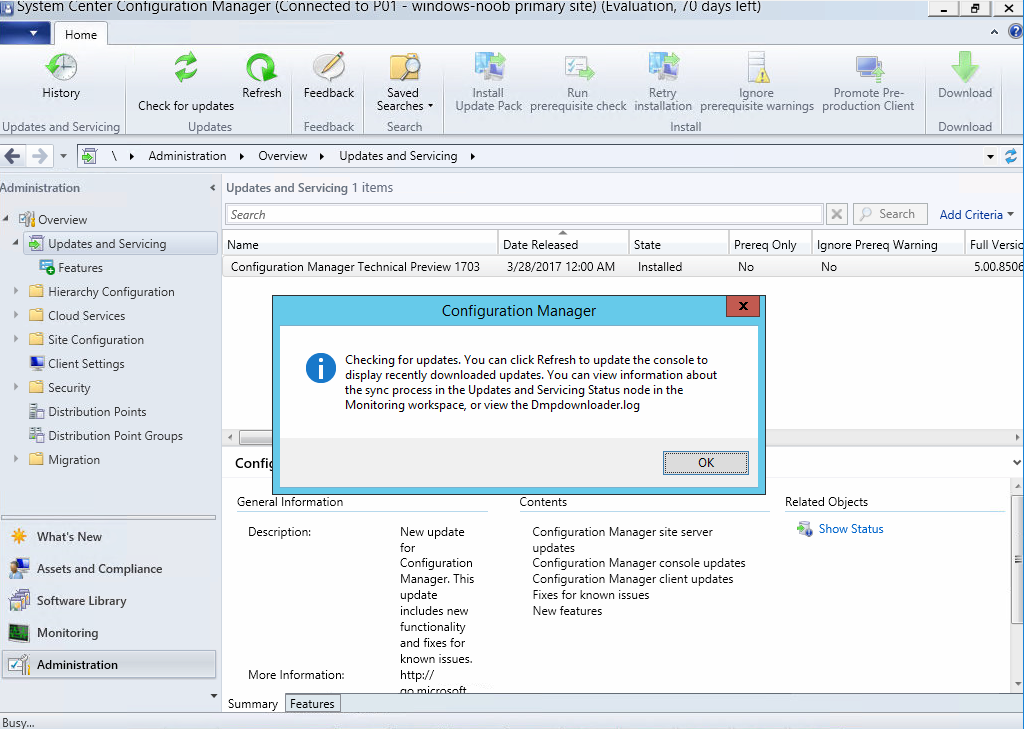1024x729 pixels.
Task: Select the Home ribbon tab
Action: (81, 35)
